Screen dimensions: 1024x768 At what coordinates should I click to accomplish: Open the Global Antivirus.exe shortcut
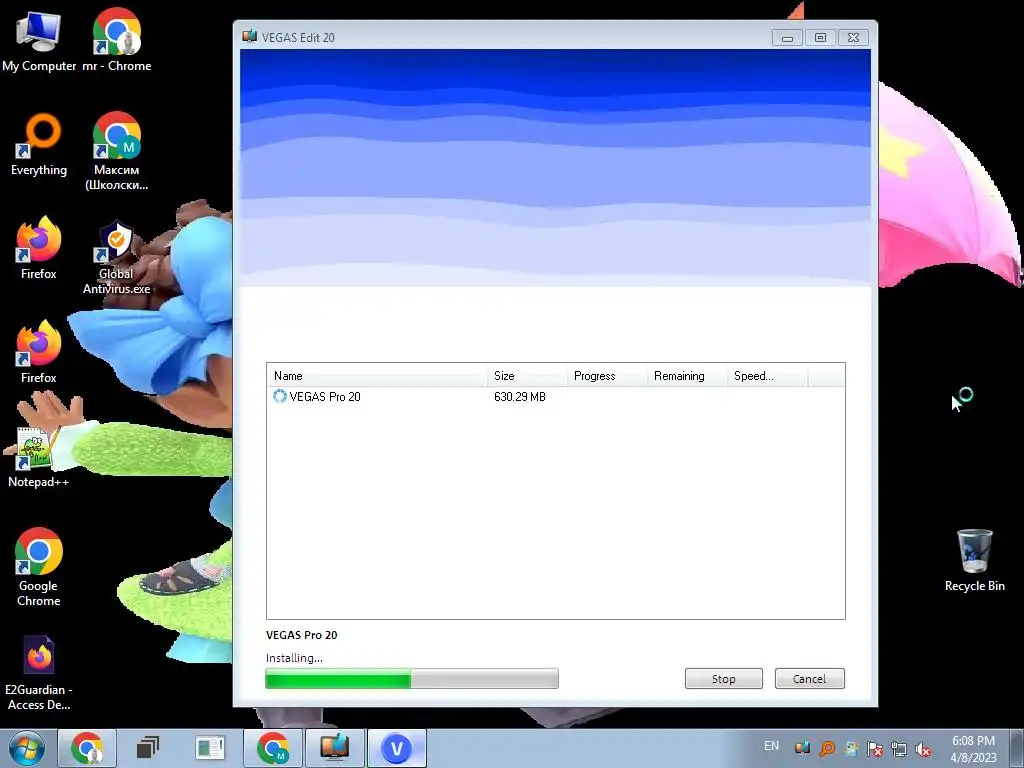pyautogui.click(x=116, y=257)
